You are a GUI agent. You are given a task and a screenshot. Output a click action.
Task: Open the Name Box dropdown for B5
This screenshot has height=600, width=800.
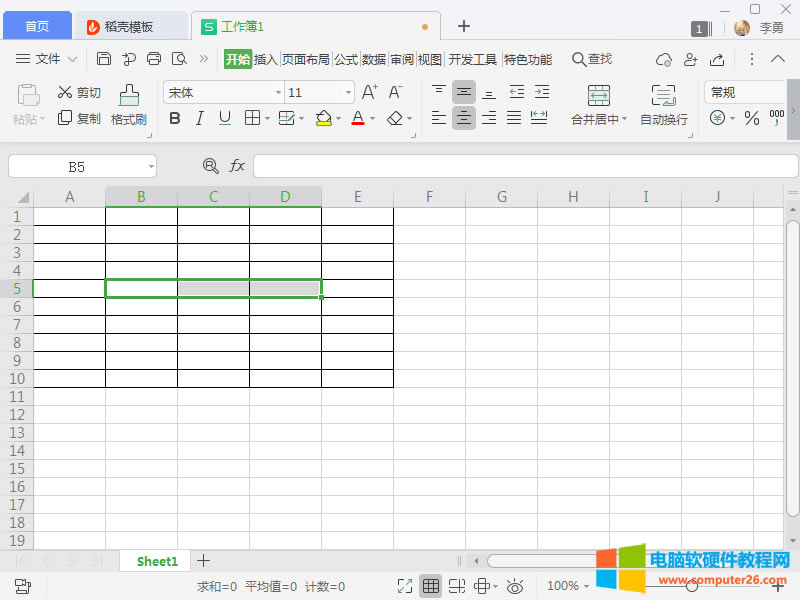(x=151, y=167)
